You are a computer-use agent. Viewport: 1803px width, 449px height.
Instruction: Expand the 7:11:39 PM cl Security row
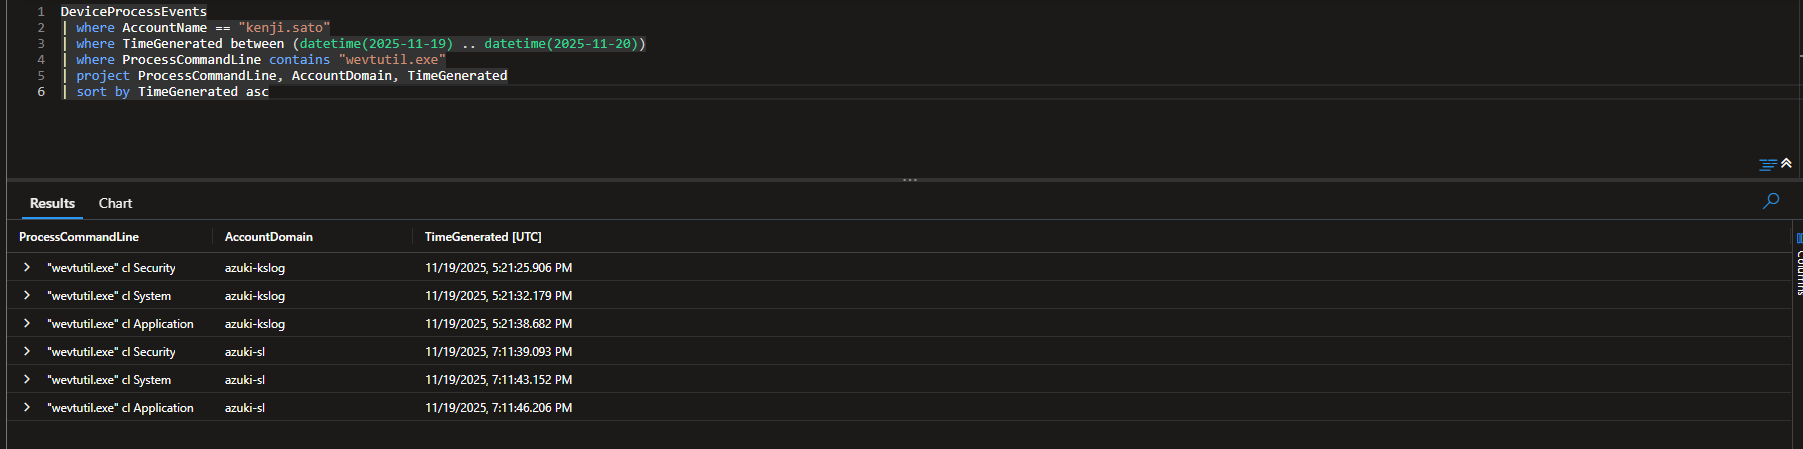[27, 352]
